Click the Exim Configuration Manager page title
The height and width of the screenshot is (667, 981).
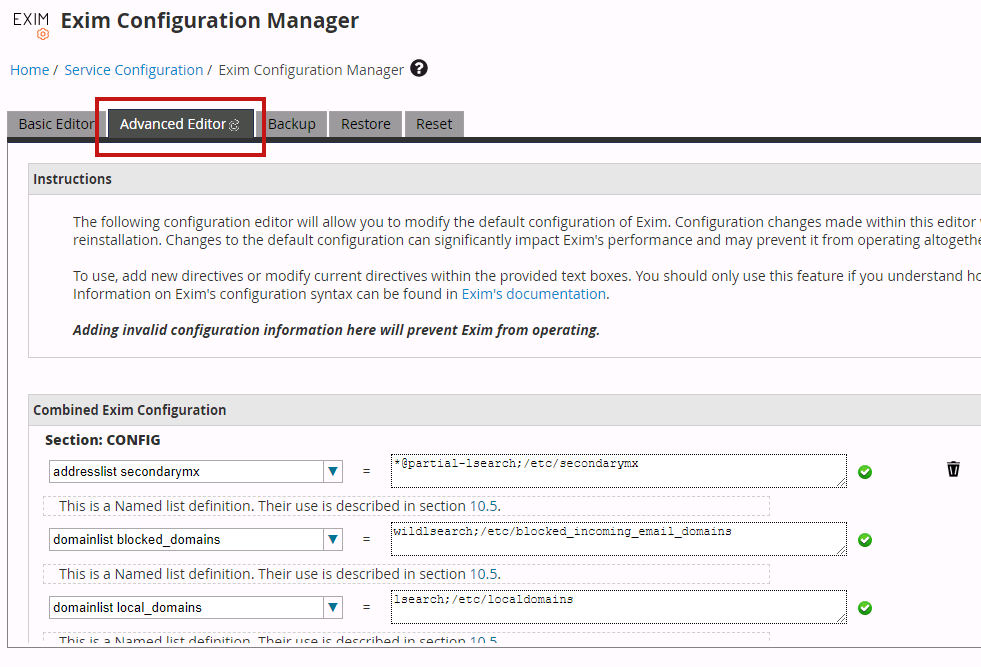(210, 21)
